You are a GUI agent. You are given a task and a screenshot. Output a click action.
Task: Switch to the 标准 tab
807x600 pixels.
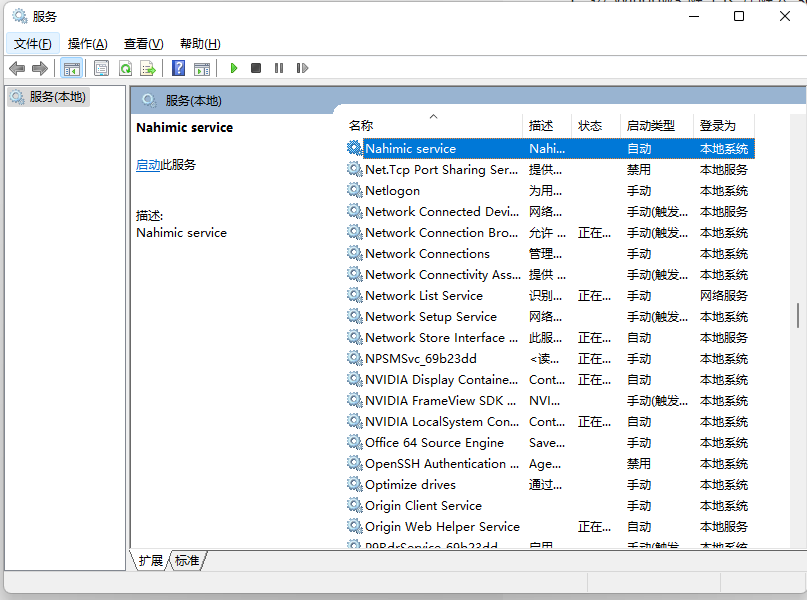[187, 560]
